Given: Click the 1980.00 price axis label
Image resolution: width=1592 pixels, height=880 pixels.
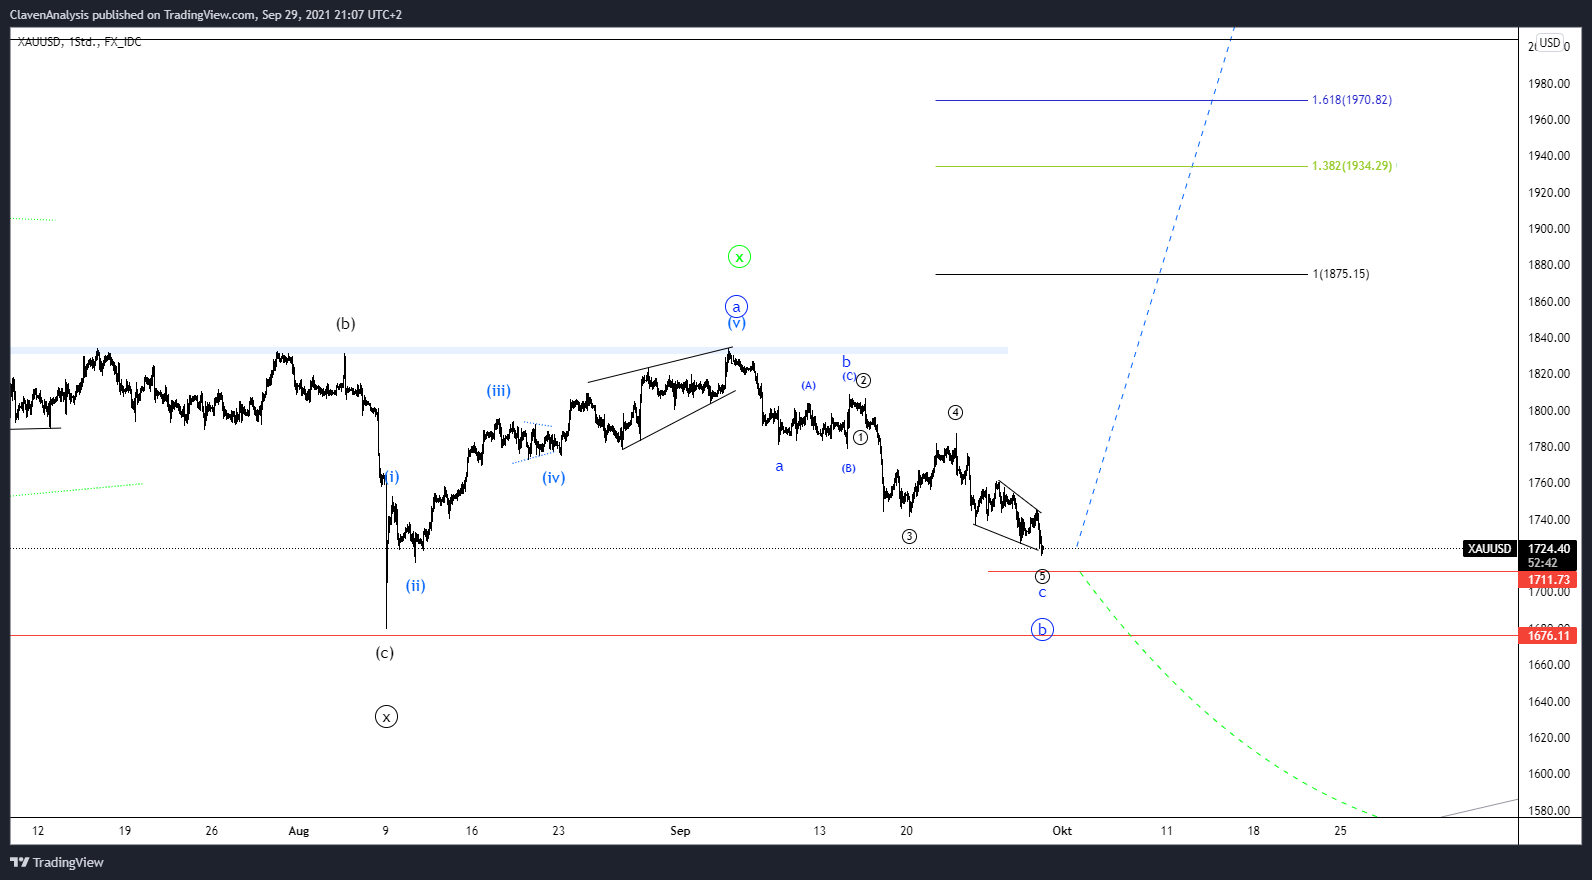Looking at the screenshot, I should [x=1549, y=84].
